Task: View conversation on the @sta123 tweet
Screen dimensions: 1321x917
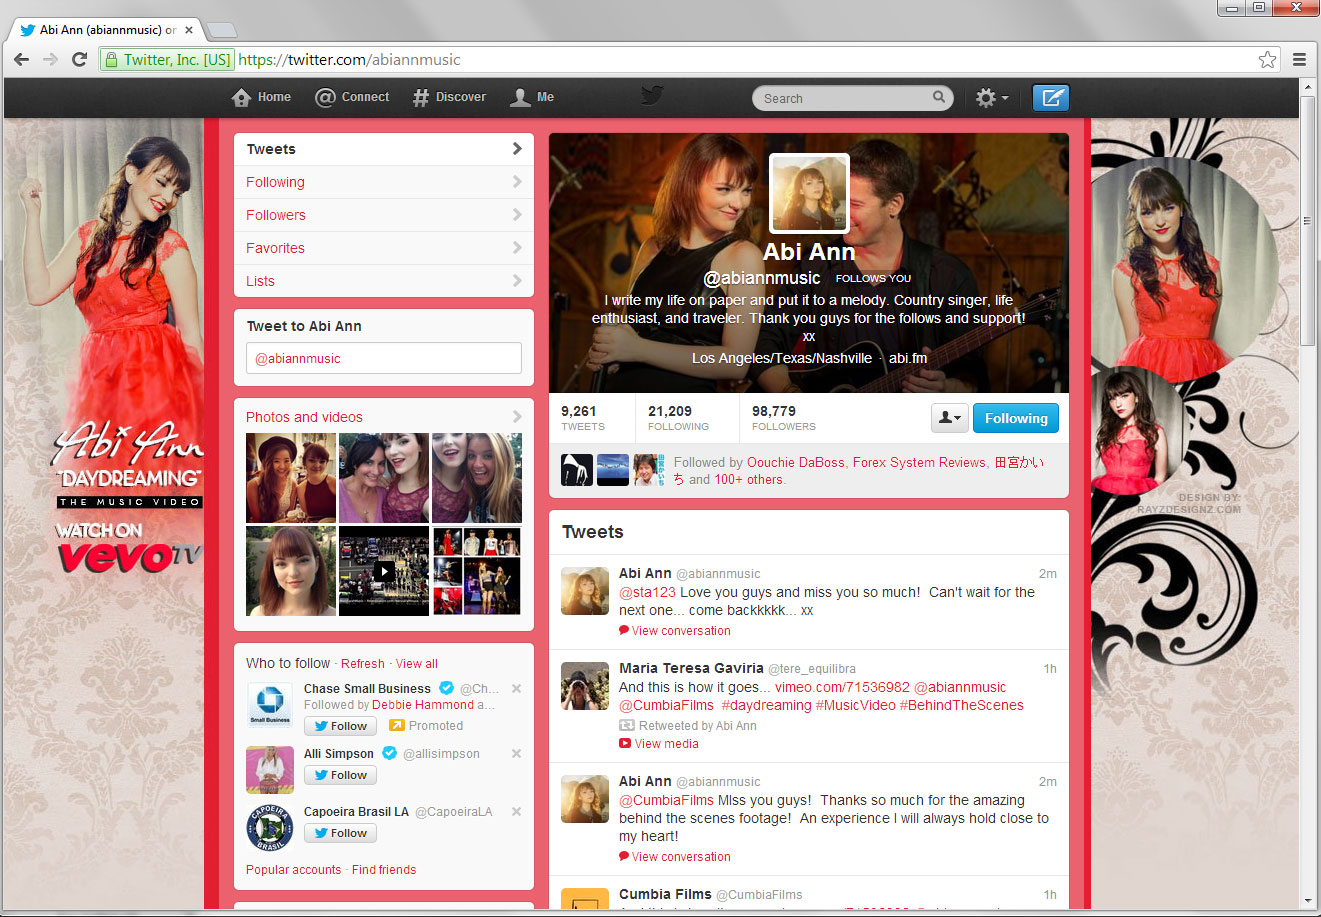Action: [x=680, y=631]
